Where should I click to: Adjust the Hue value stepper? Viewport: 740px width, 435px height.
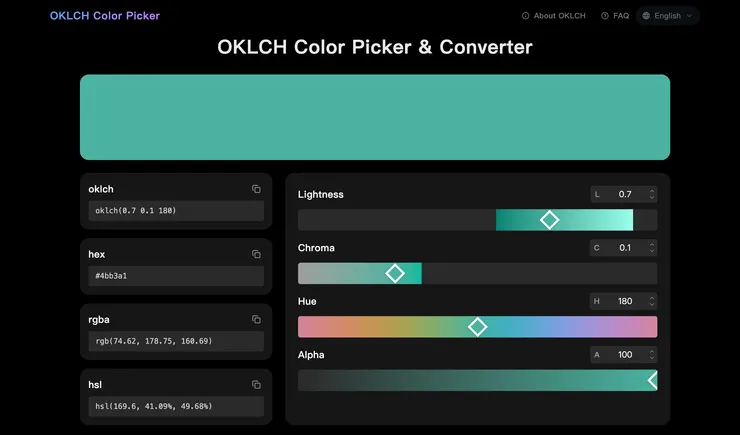[652, 300]
